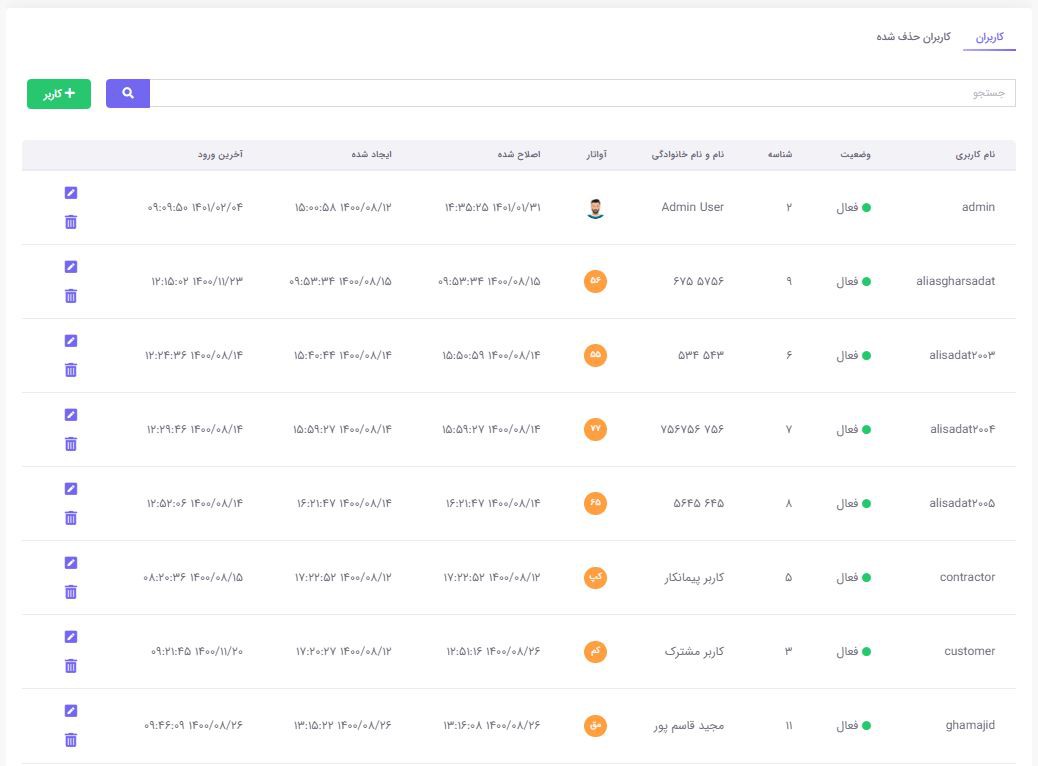Click in the جستجو search field

[x=582, y=93]
